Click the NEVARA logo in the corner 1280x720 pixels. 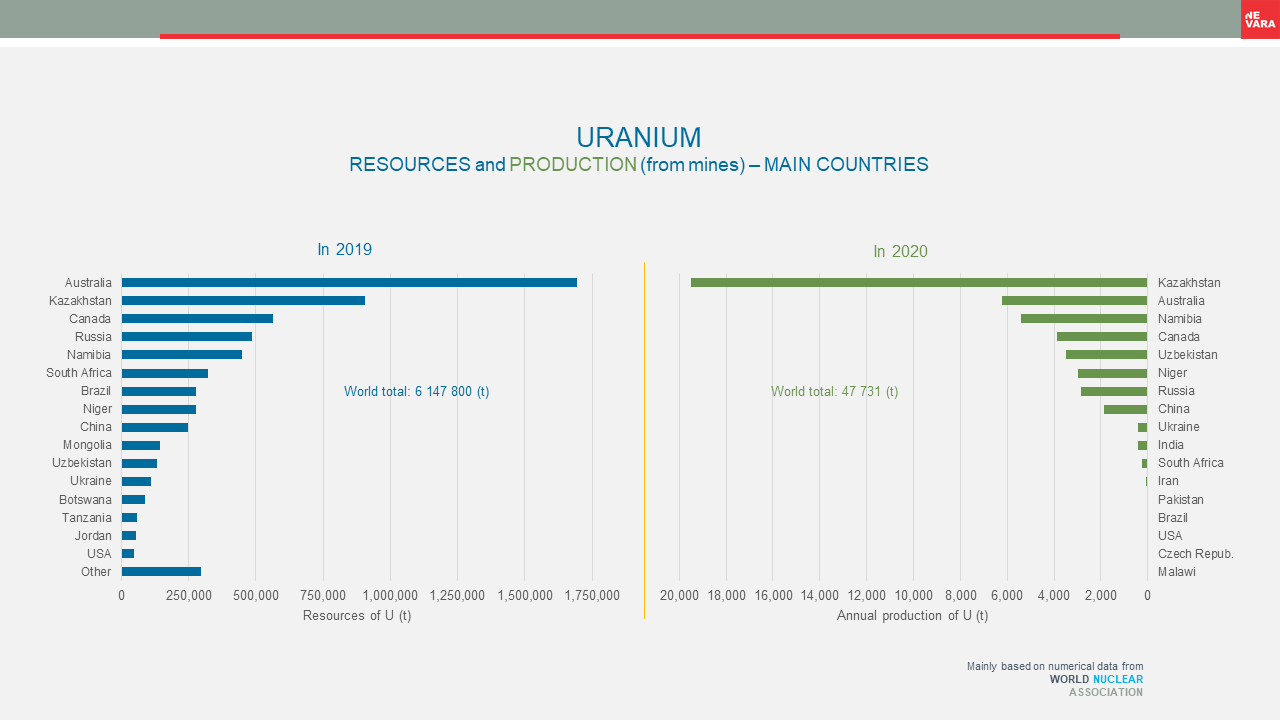click(x=1259, y=19)
